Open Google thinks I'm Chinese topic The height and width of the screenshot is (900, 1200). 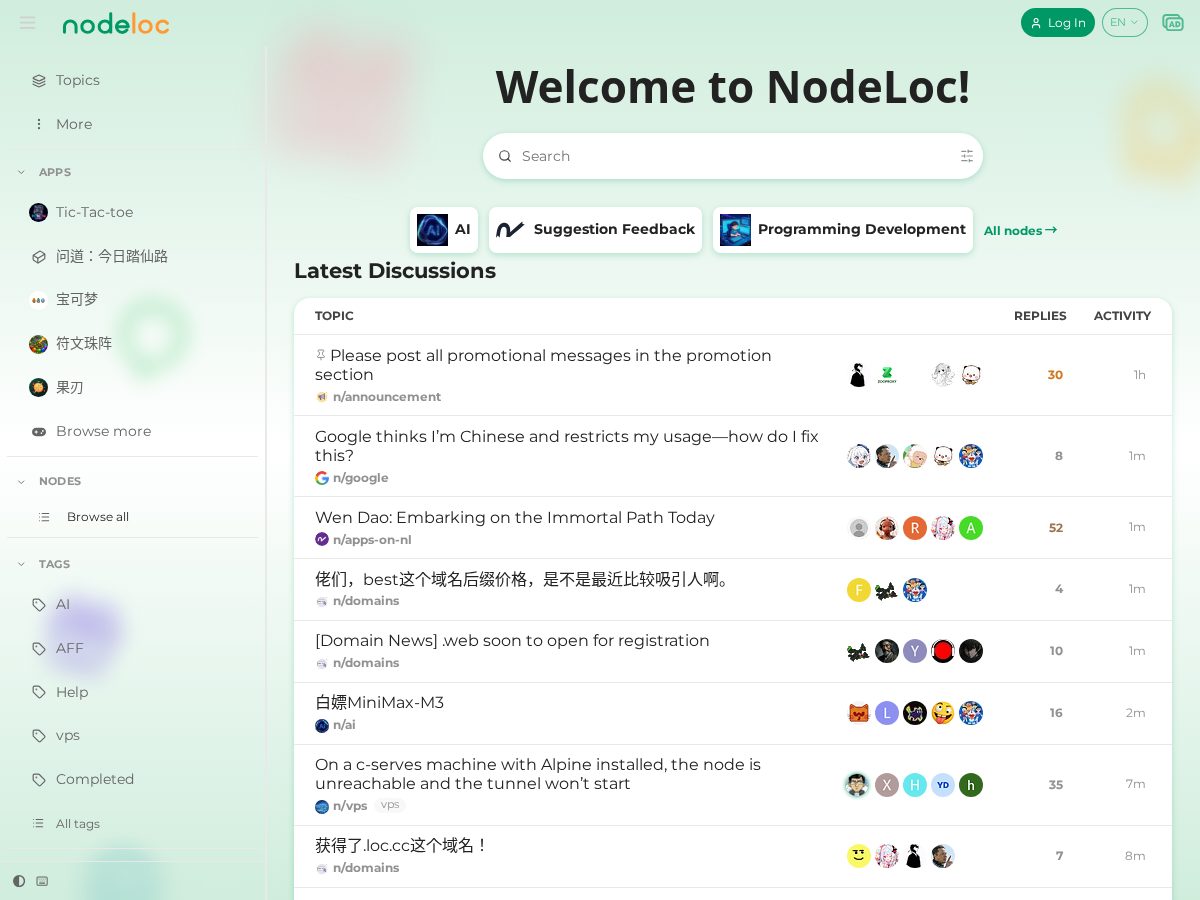pos(567,446)
